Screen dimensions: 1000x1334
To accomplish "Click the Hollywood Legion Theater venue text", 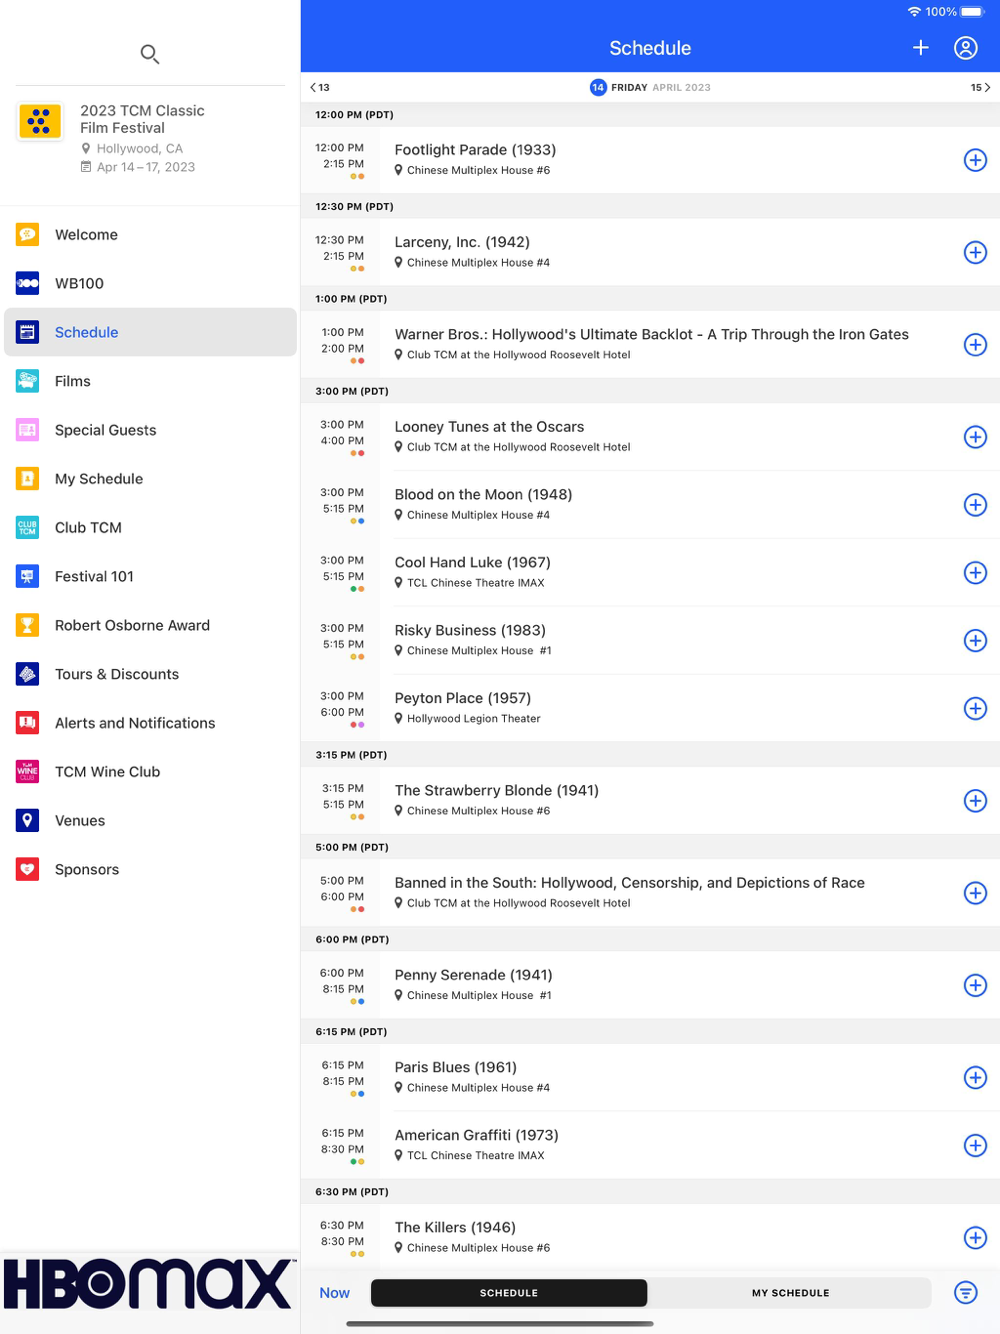I will (473, 718).
